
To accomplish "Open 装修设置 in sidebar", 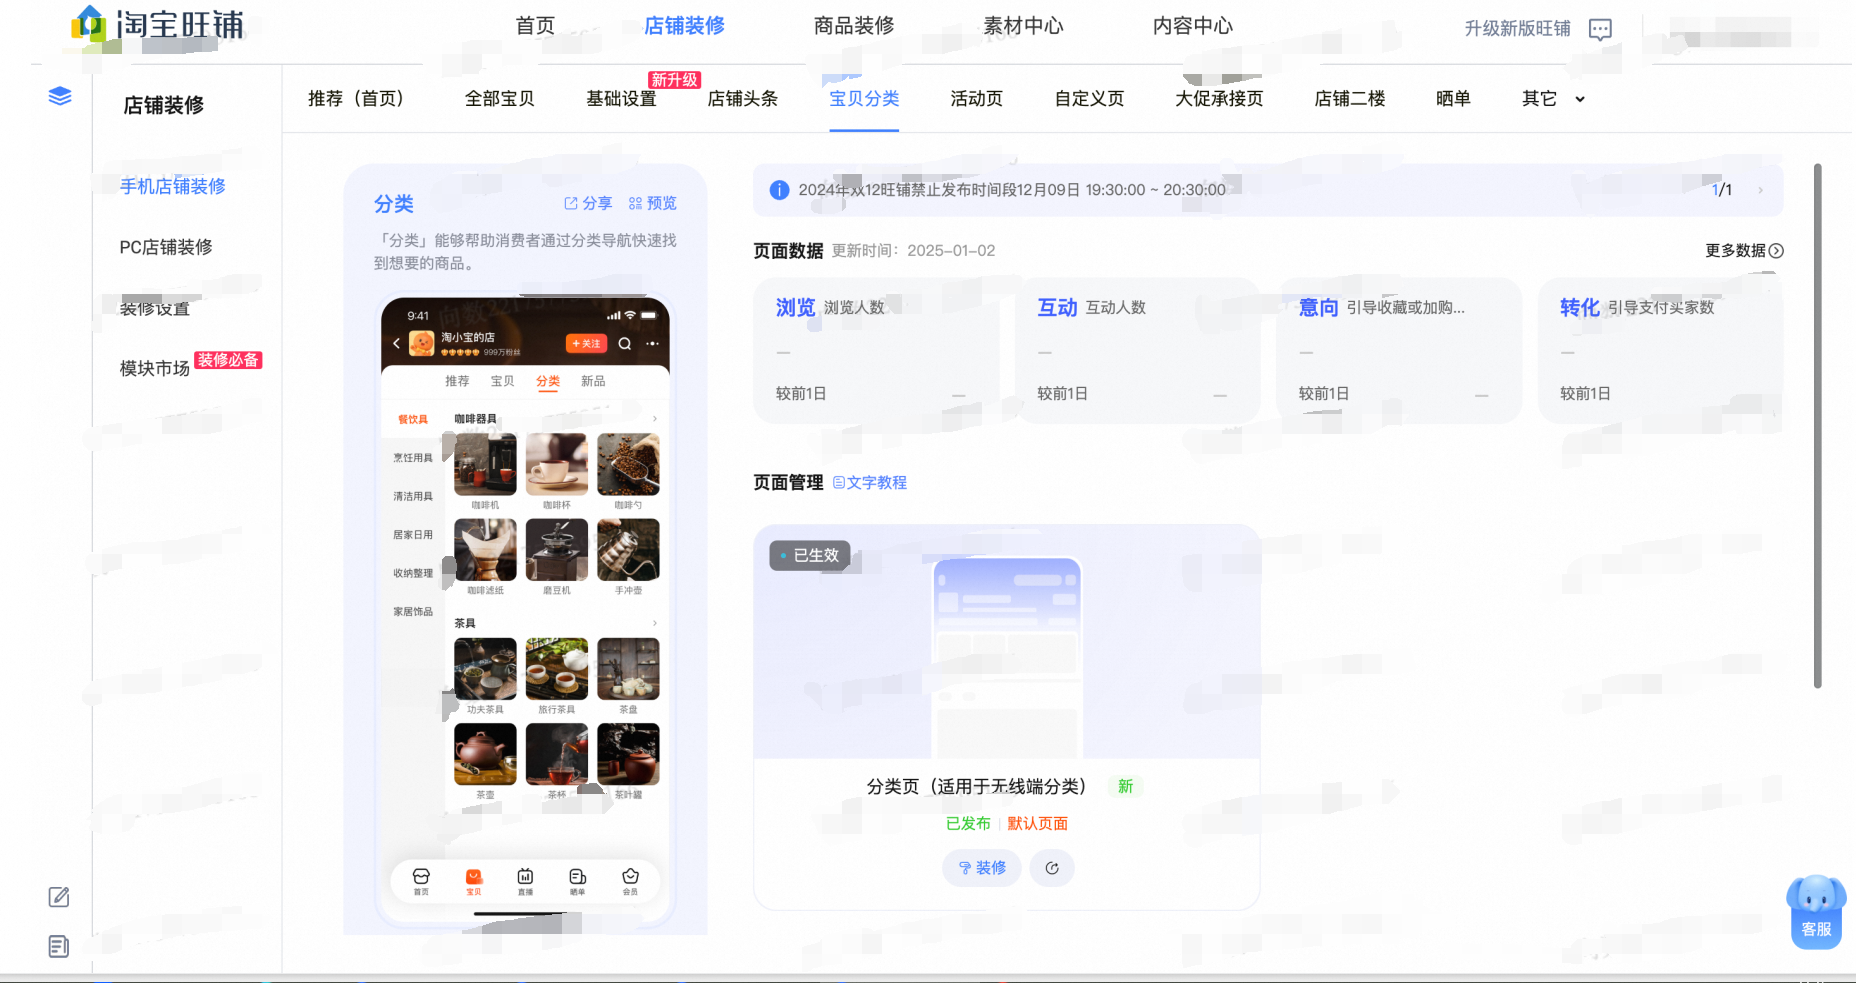I will click(155, 308).
